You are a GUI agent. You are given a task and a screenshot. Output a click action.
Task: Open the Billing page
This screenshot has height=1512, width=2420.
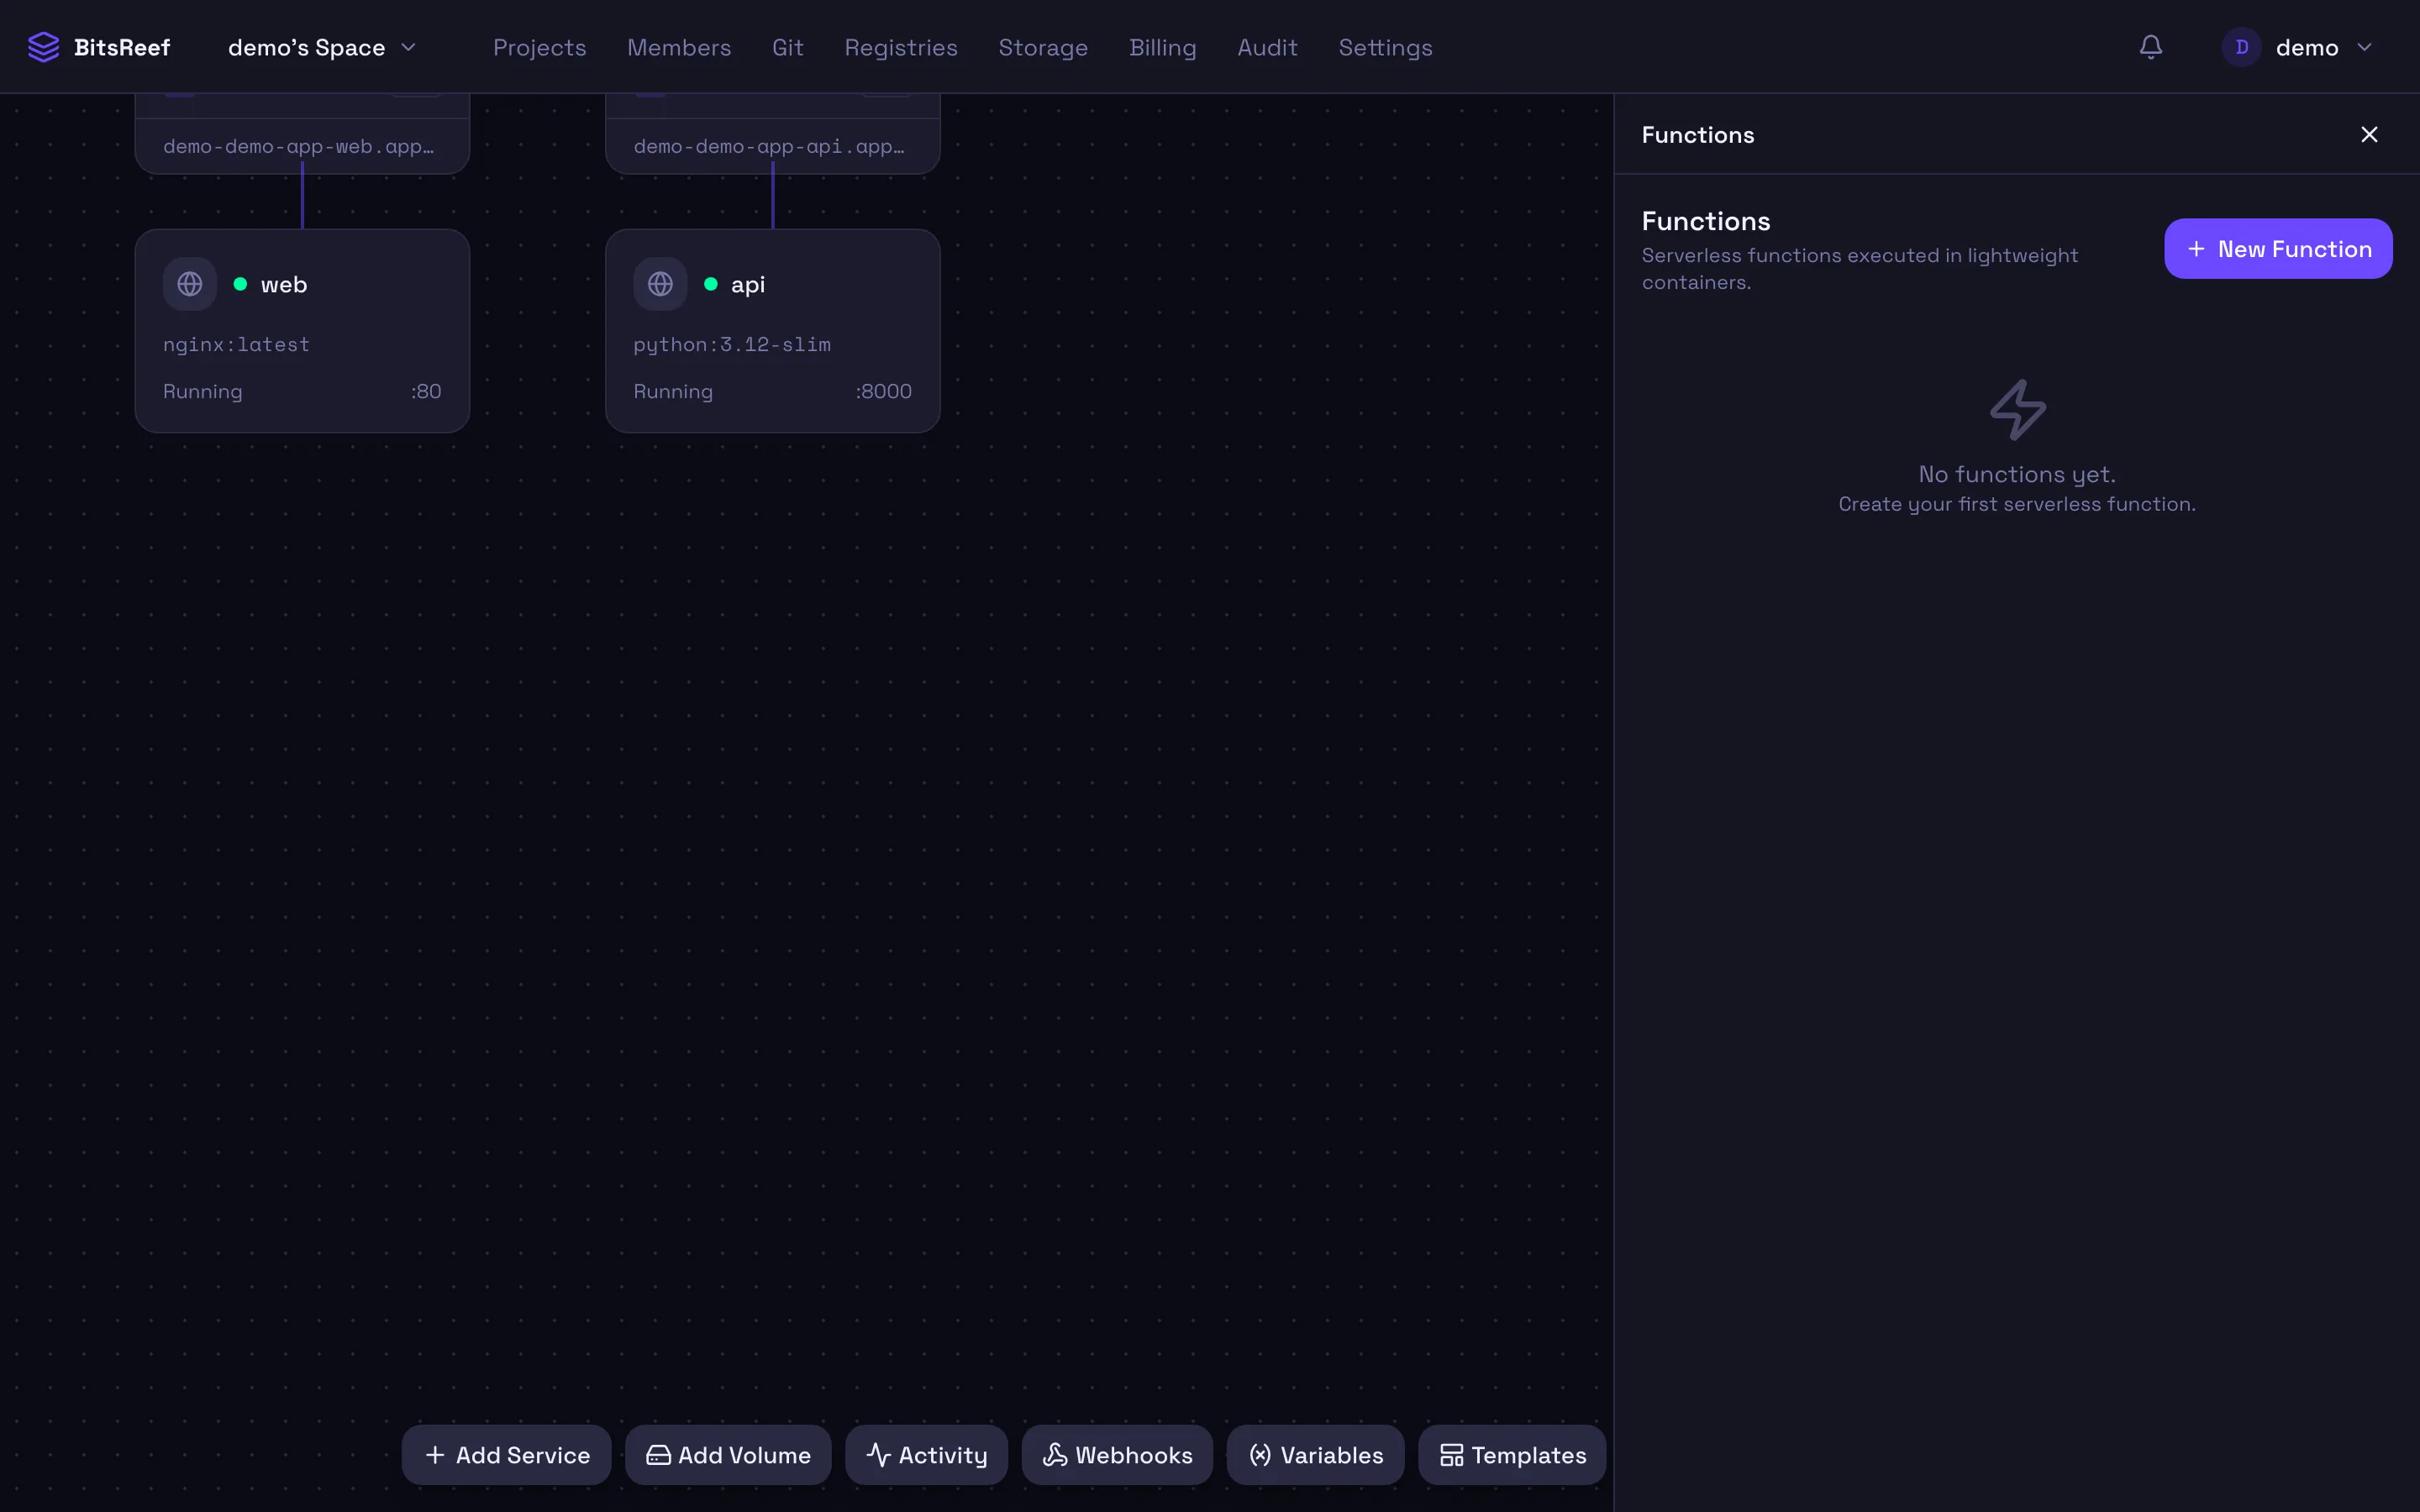click(x=1162, y=47)
